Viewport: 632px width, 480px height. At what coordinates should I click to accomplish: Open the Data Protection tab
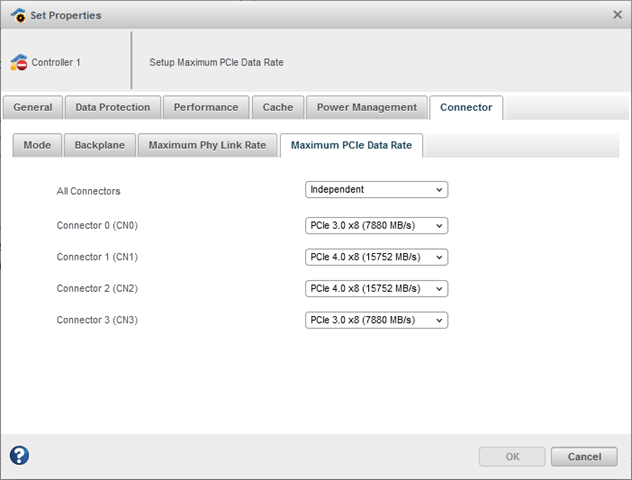(113, 107)
